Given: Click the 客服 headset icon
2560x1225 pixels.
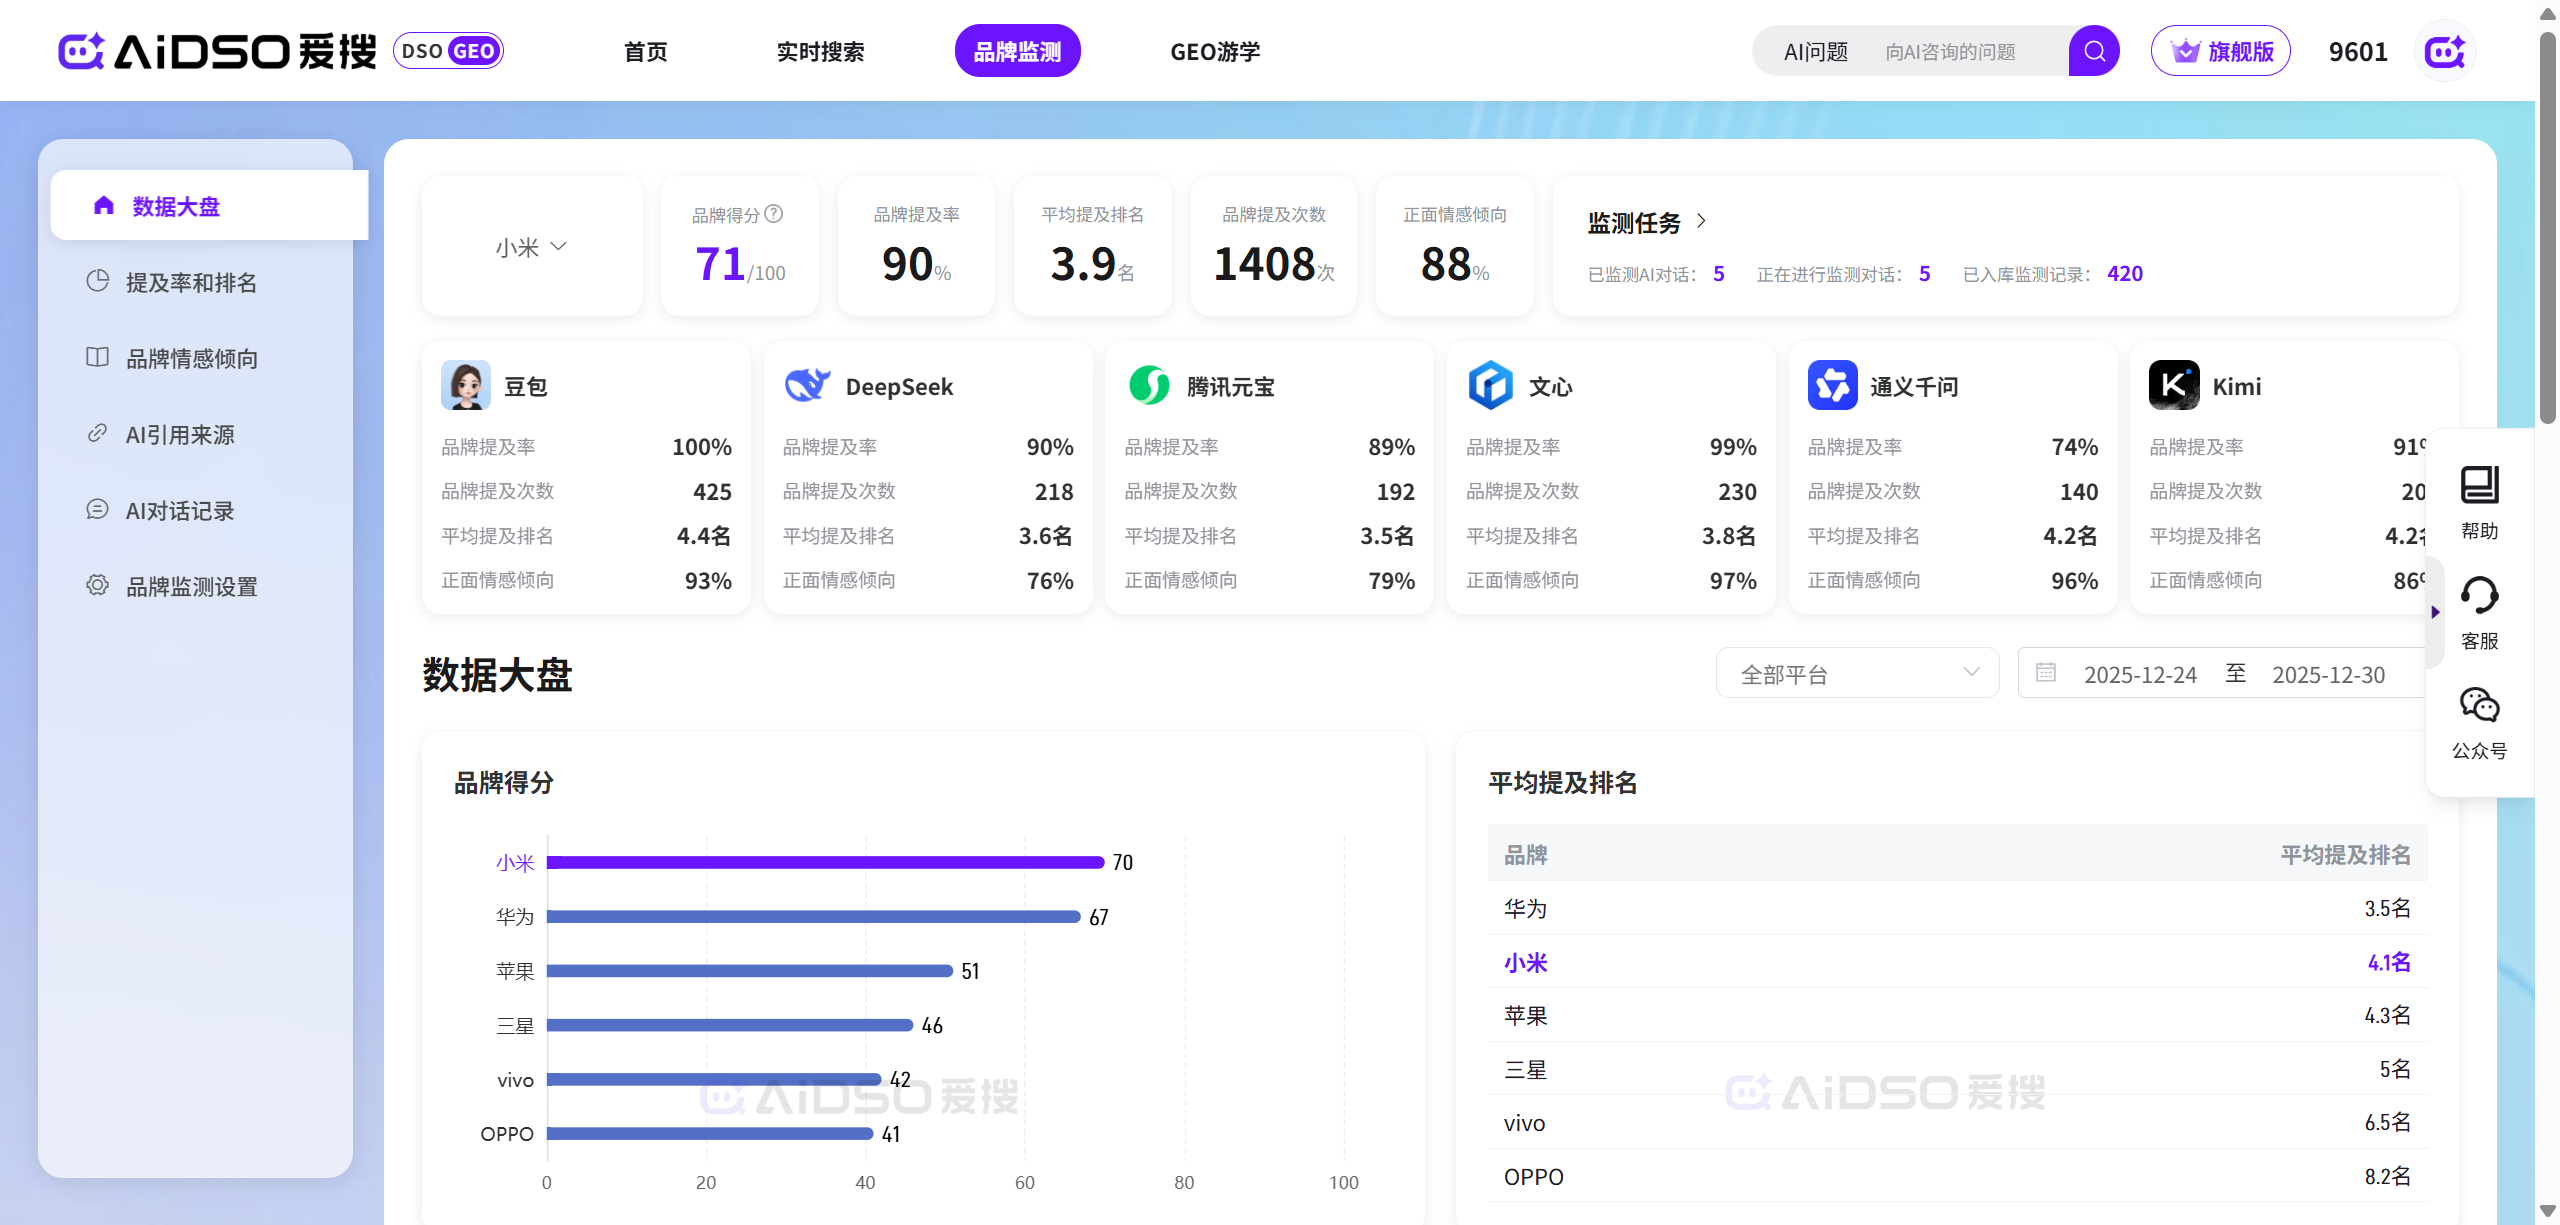Looking at the screenshot, I should coord(2479,596).
